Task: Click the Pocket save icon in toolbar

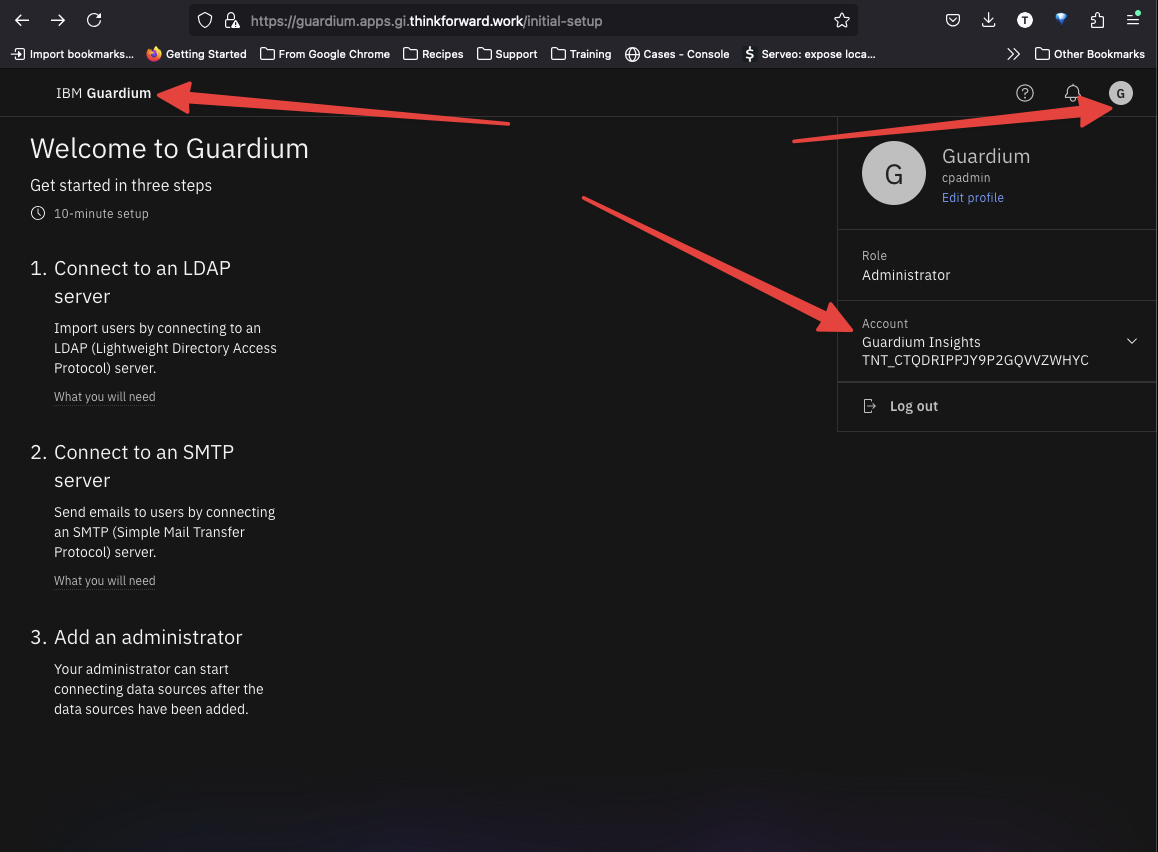Action: (953, 20)
